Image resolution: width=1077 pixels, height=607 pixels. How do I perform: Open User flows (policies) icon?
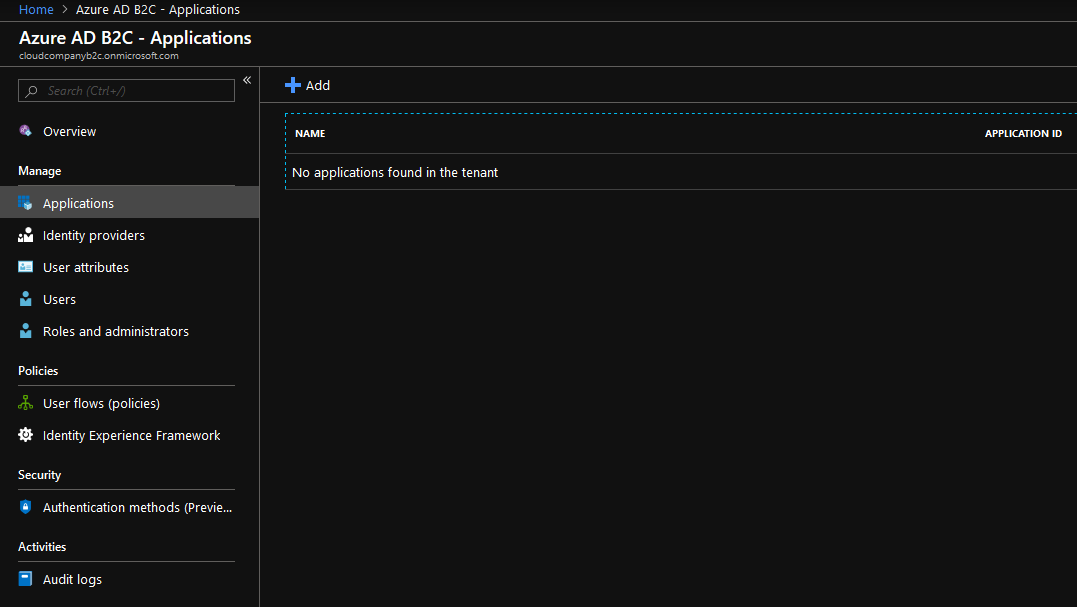(x=24, y=403)
